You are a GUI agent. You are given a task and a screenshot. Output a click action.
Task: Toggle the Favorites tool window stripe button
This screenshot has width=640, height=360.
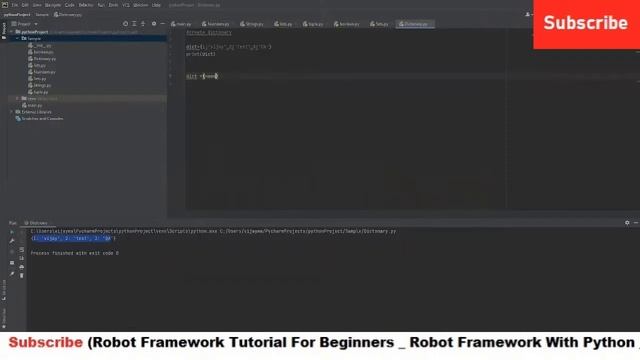pyautogui.click(x=4, y=318)
